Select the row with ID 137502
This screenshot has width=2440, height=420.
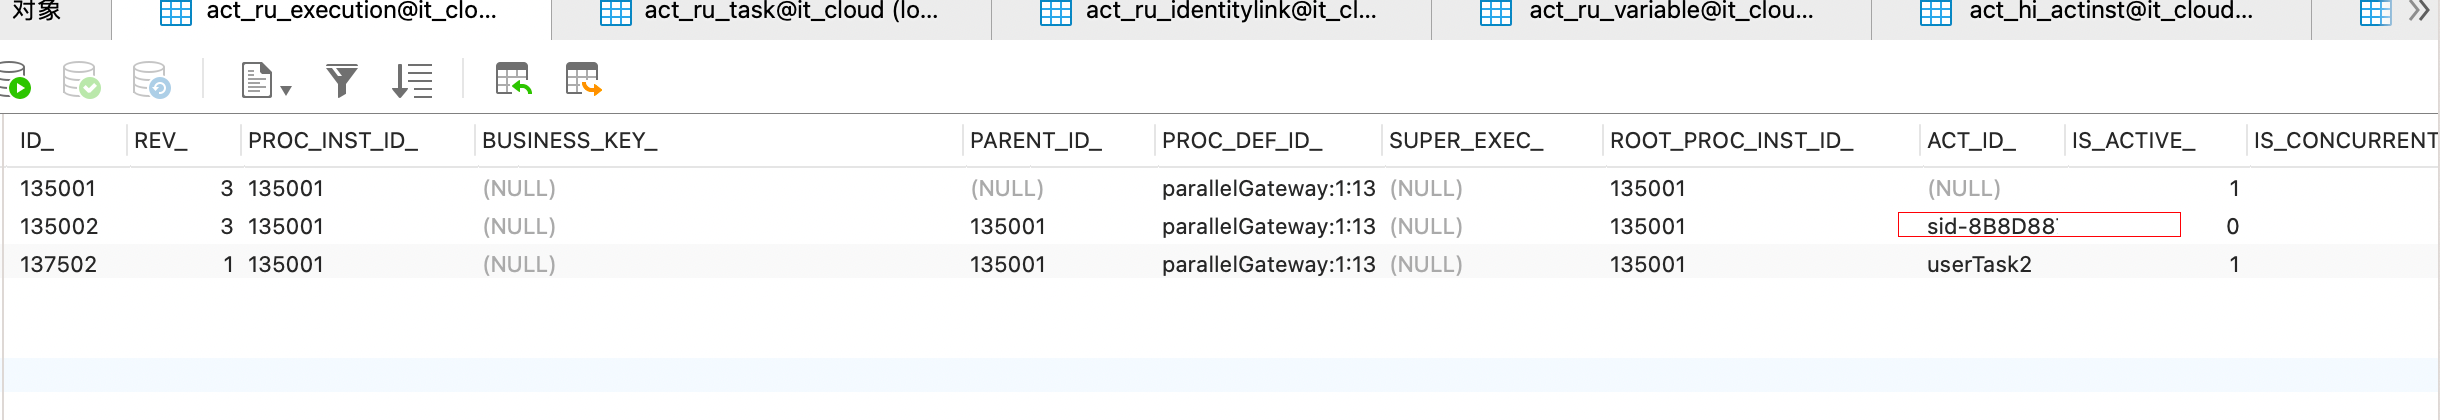click(x=59, y=264)
